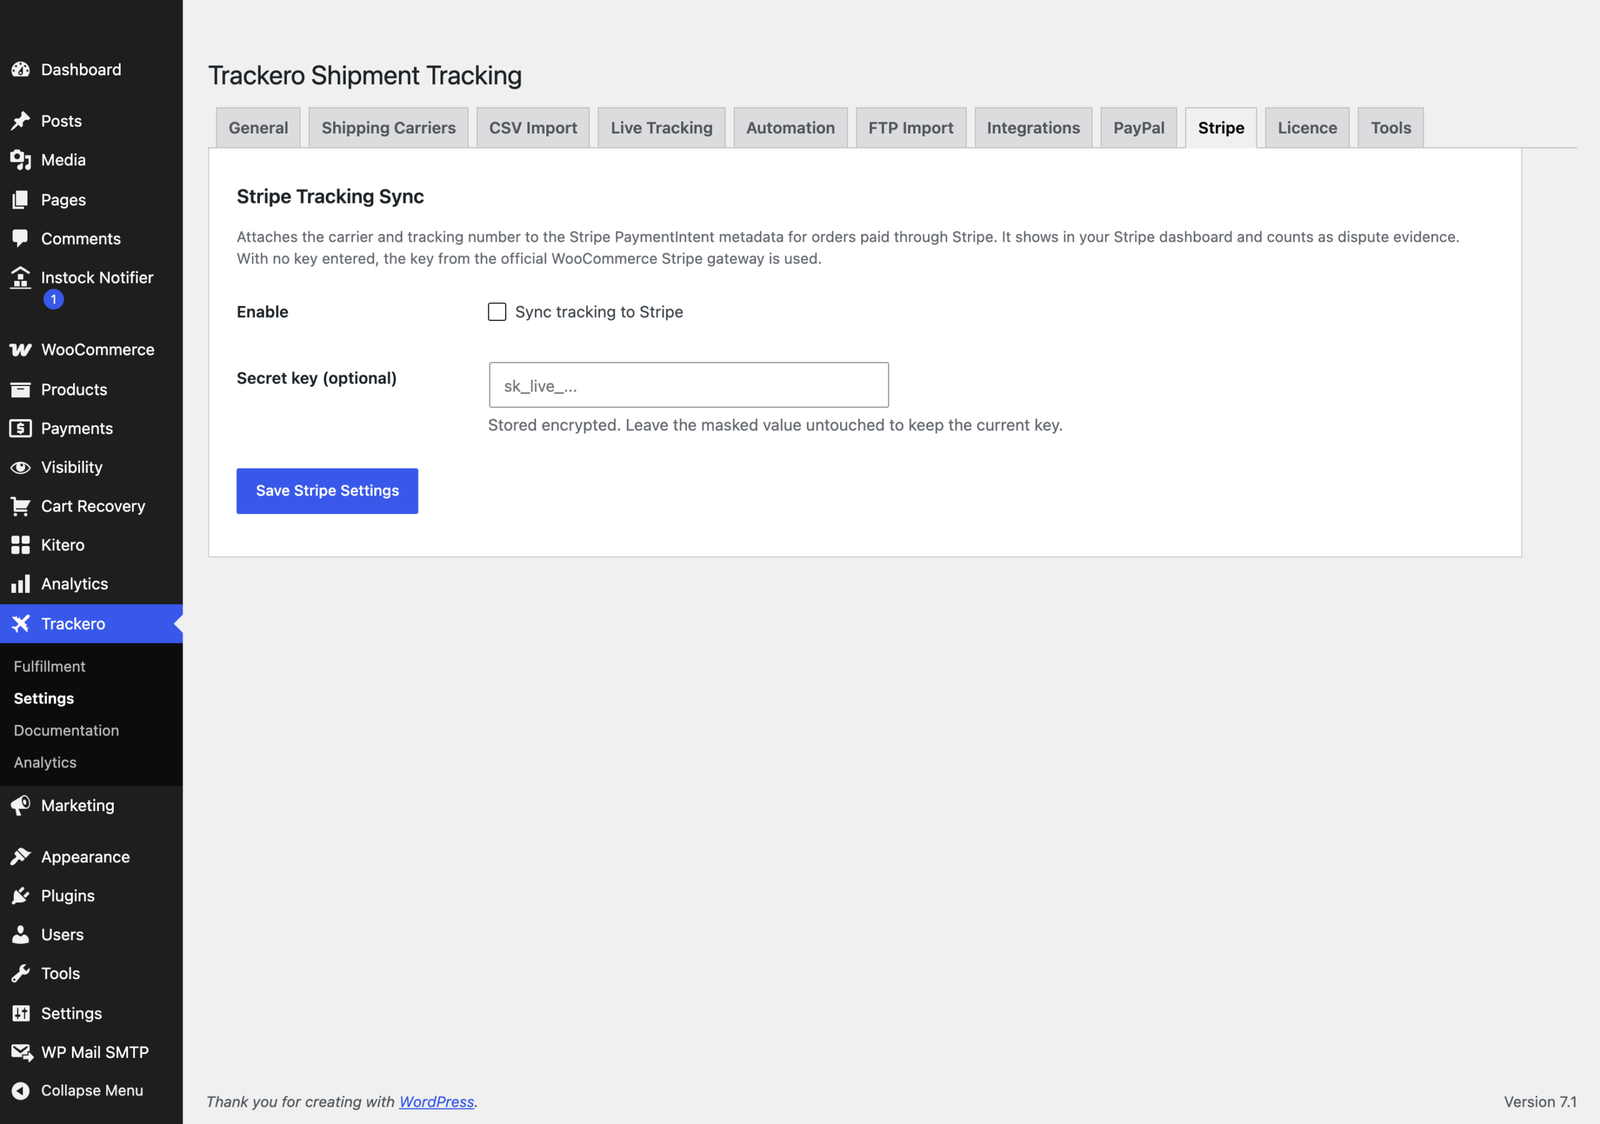The image size is (1600, 1124).
Task: Click the Enable row label
Action: (263, 312)
